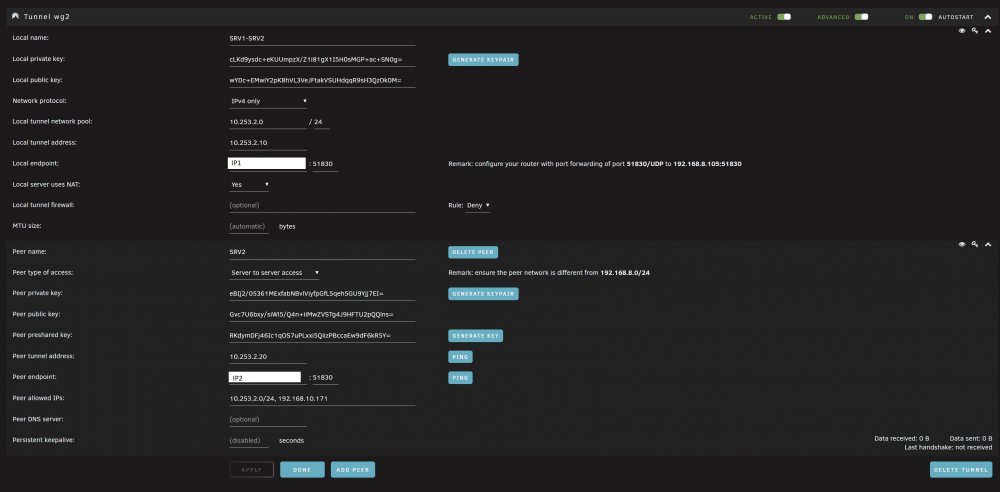This screenshot has width=1000, height=492.
Task: Click the Local tunnel firewall optional field
Action: pos(323,205)
